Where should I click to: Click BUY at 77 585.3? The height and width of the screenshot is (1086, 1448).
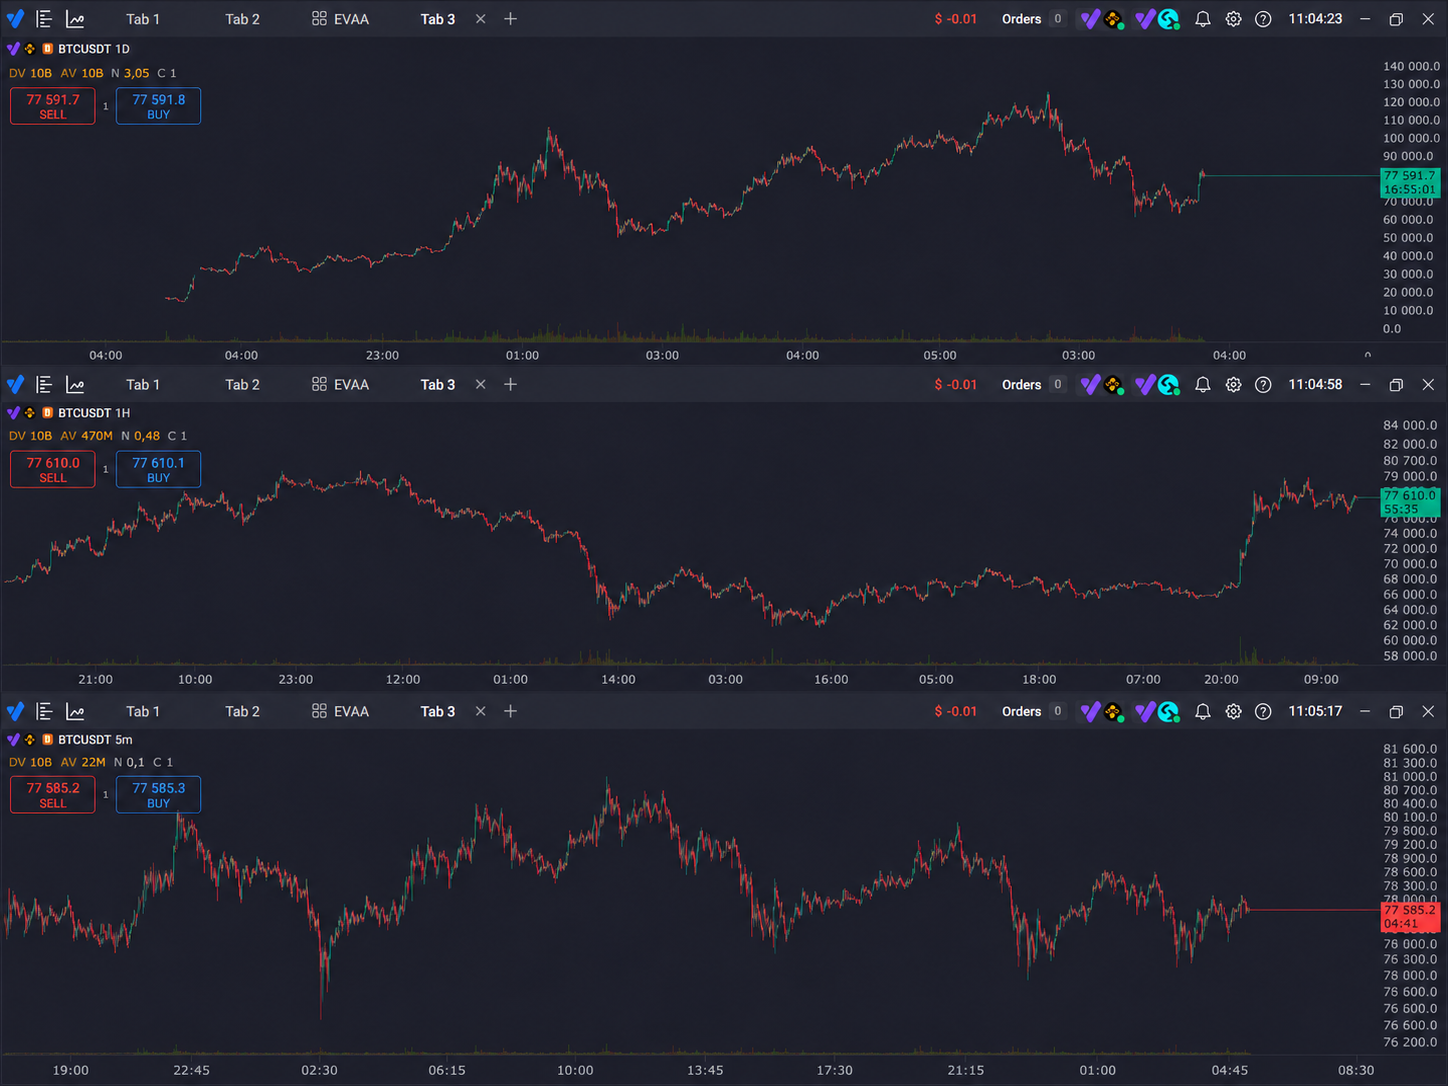(158, 795)
